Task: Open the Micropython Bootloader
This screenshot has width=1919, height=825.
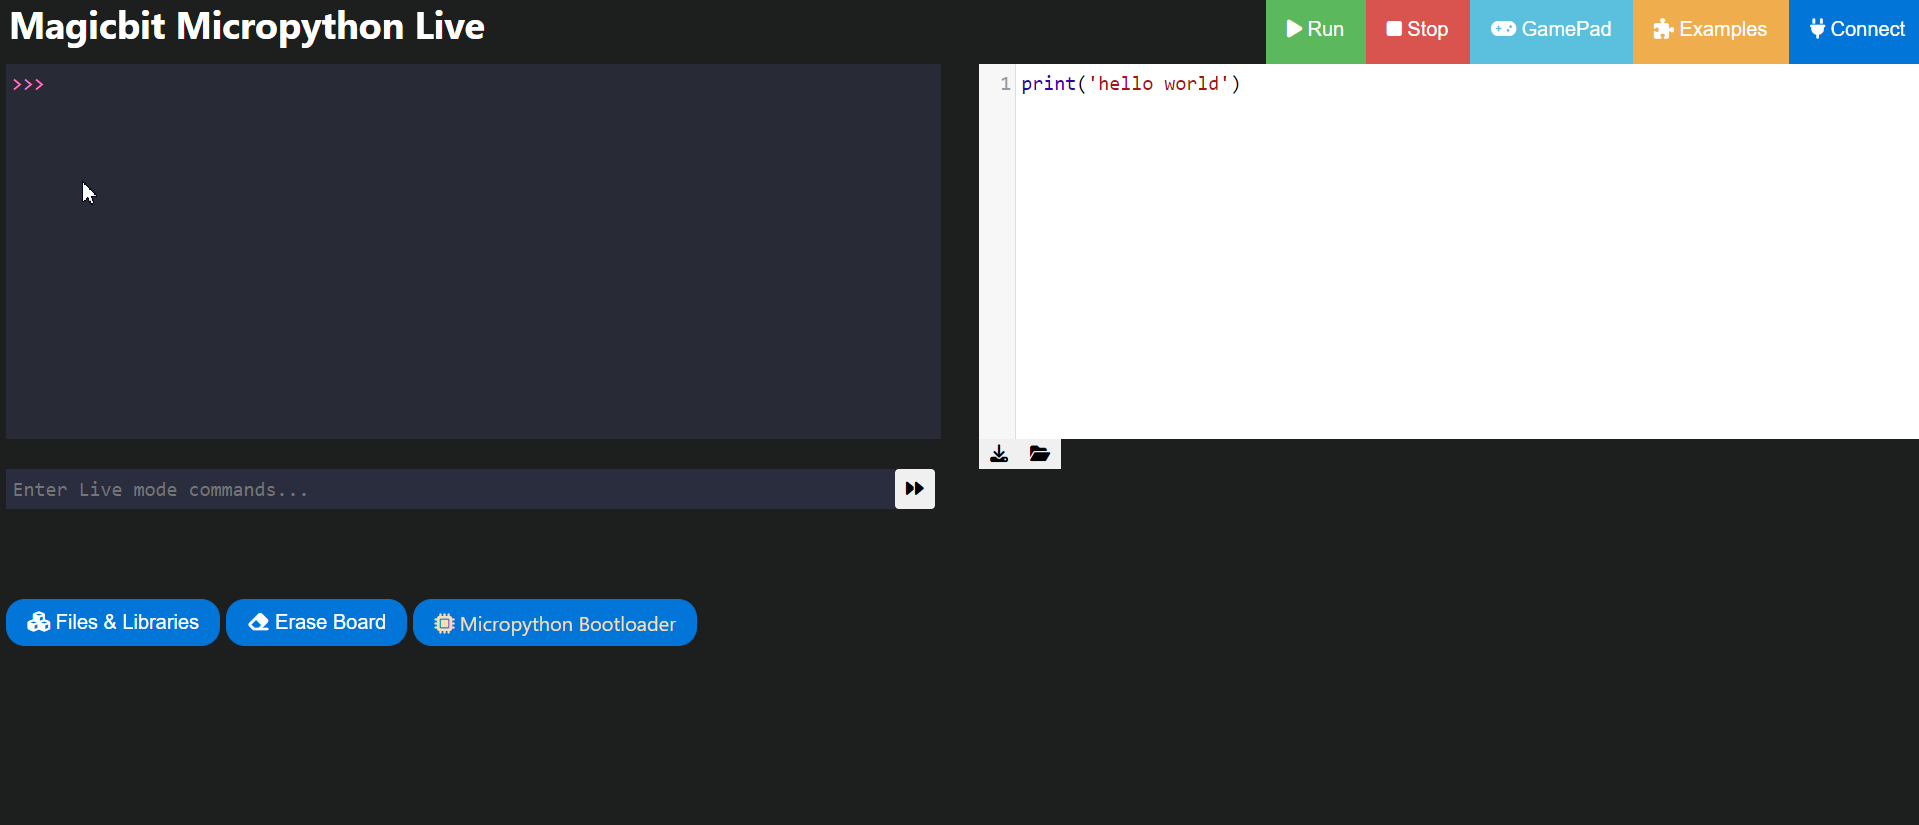Action: tap(555, 622)
